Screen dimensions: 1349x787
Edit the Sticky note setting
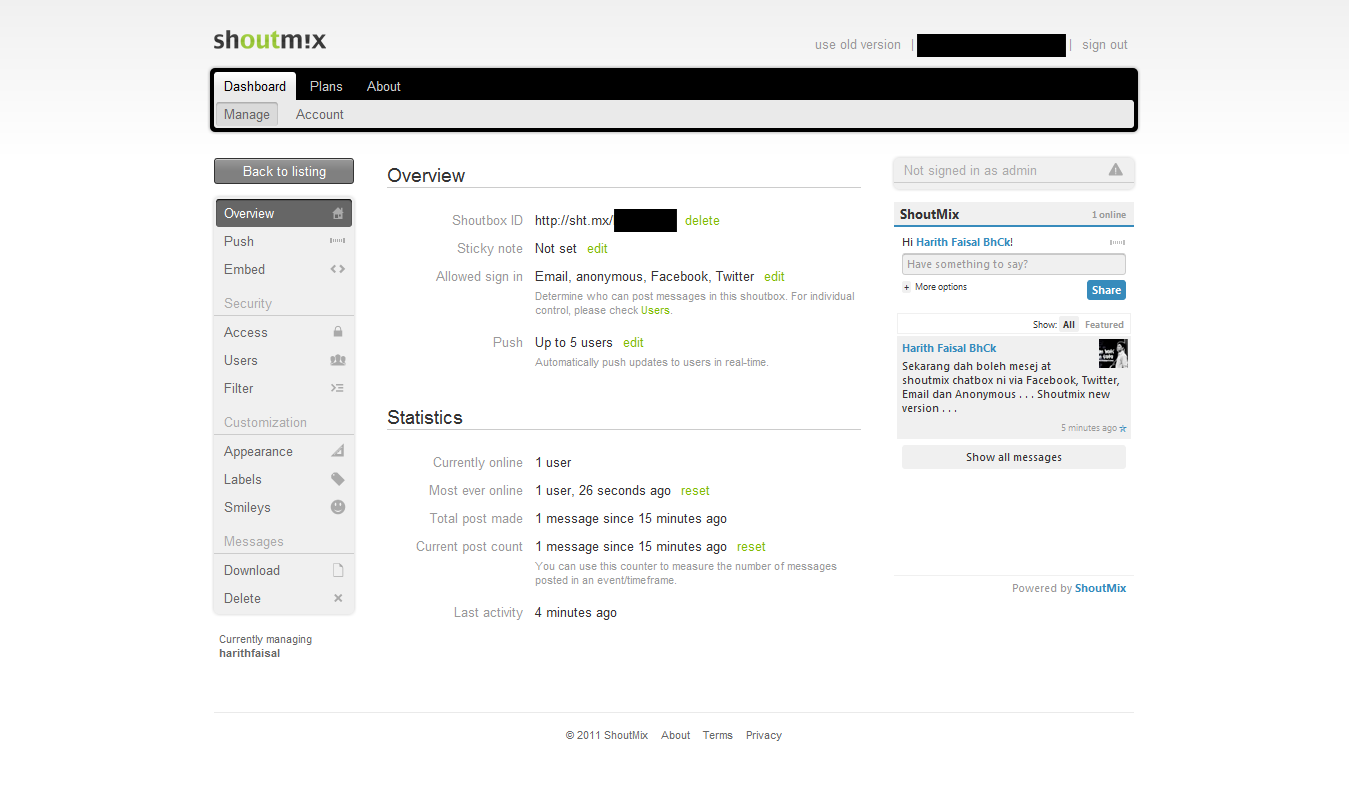tap(597, 249)
